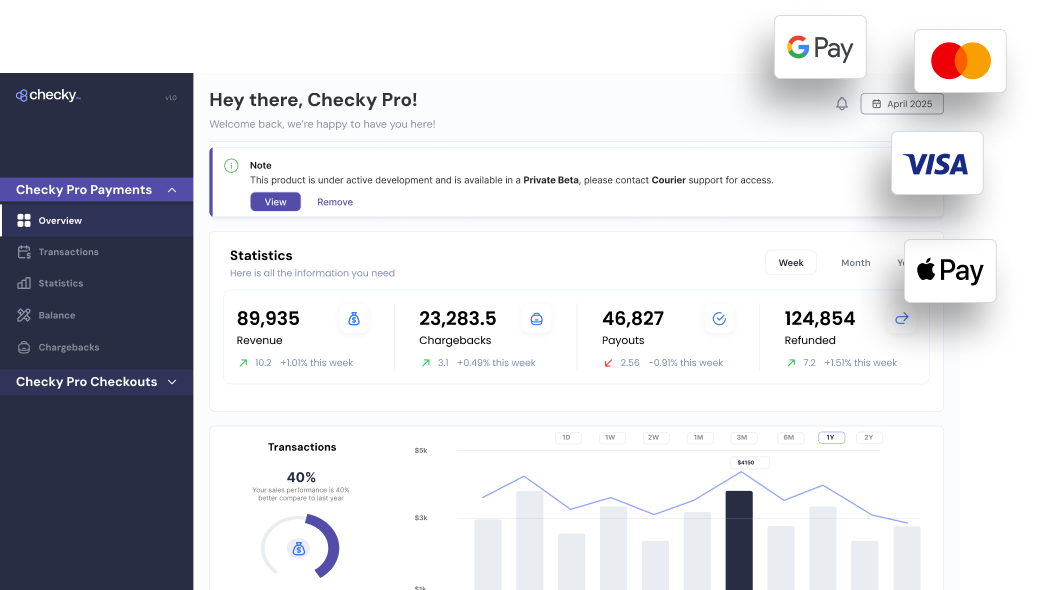Click the Remove link in the note
This screenshot has width=1048, height=590.
335,202
